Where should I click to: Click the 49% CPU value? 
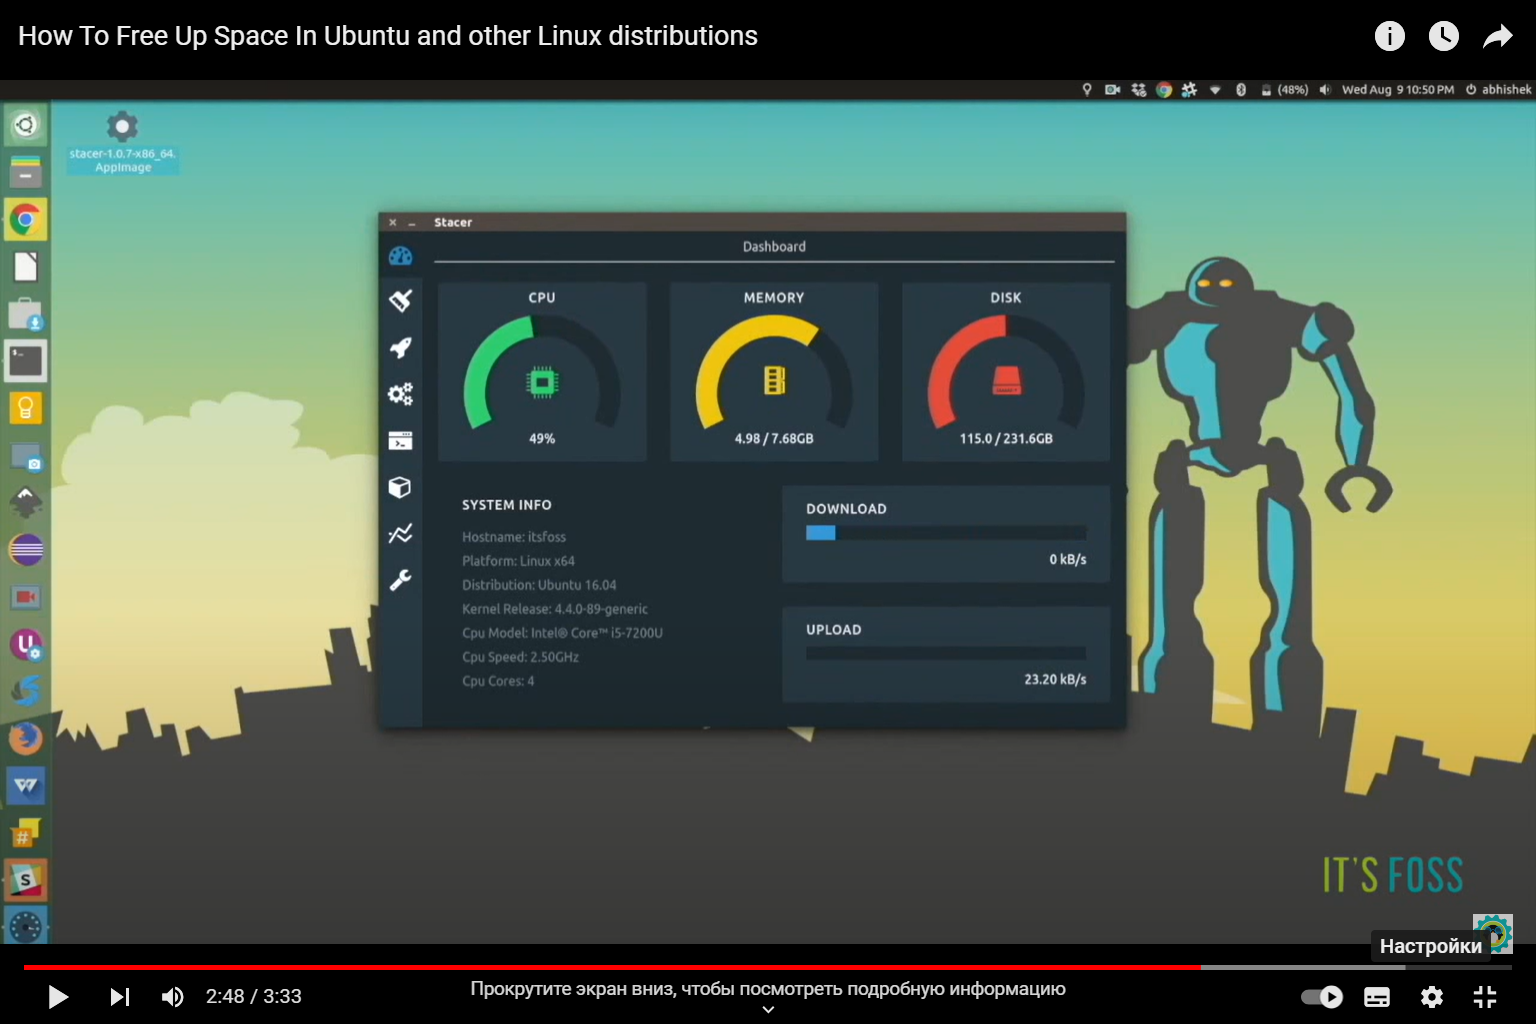pyautogui.click(x=542, y=439)
